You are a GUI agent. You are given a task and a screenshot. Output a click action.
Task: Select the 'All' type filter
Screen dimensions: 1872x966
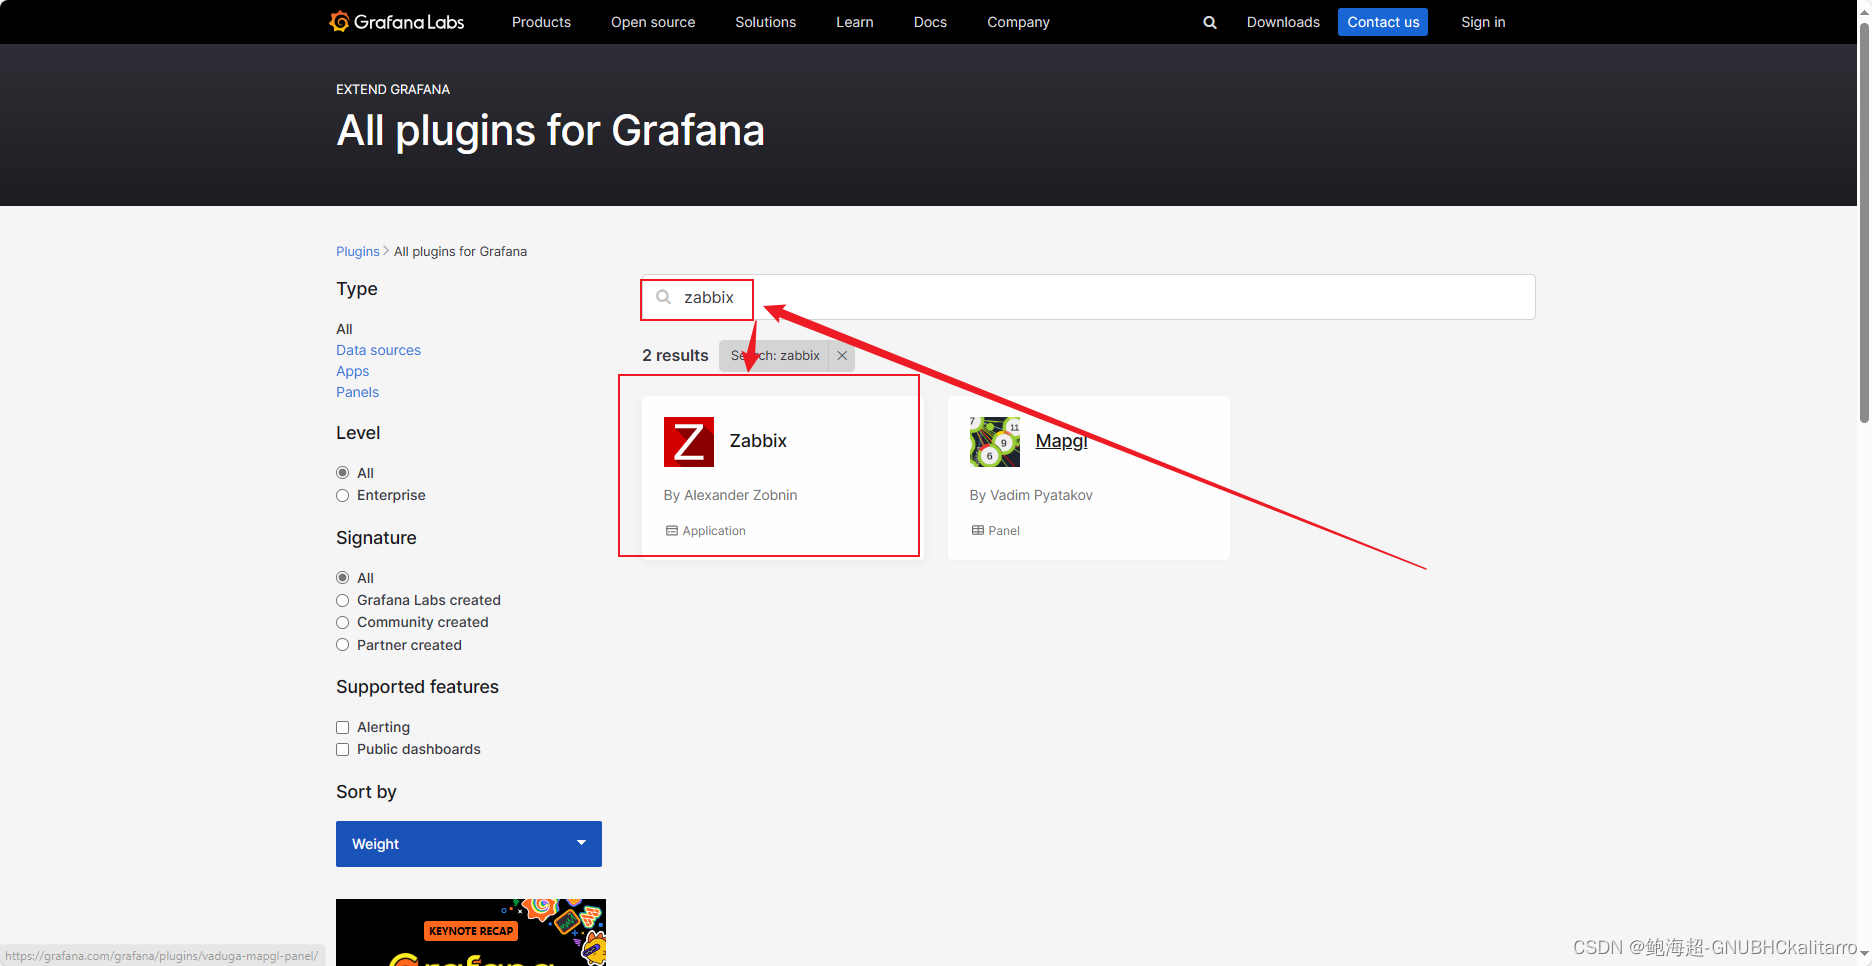coord(344,329)
